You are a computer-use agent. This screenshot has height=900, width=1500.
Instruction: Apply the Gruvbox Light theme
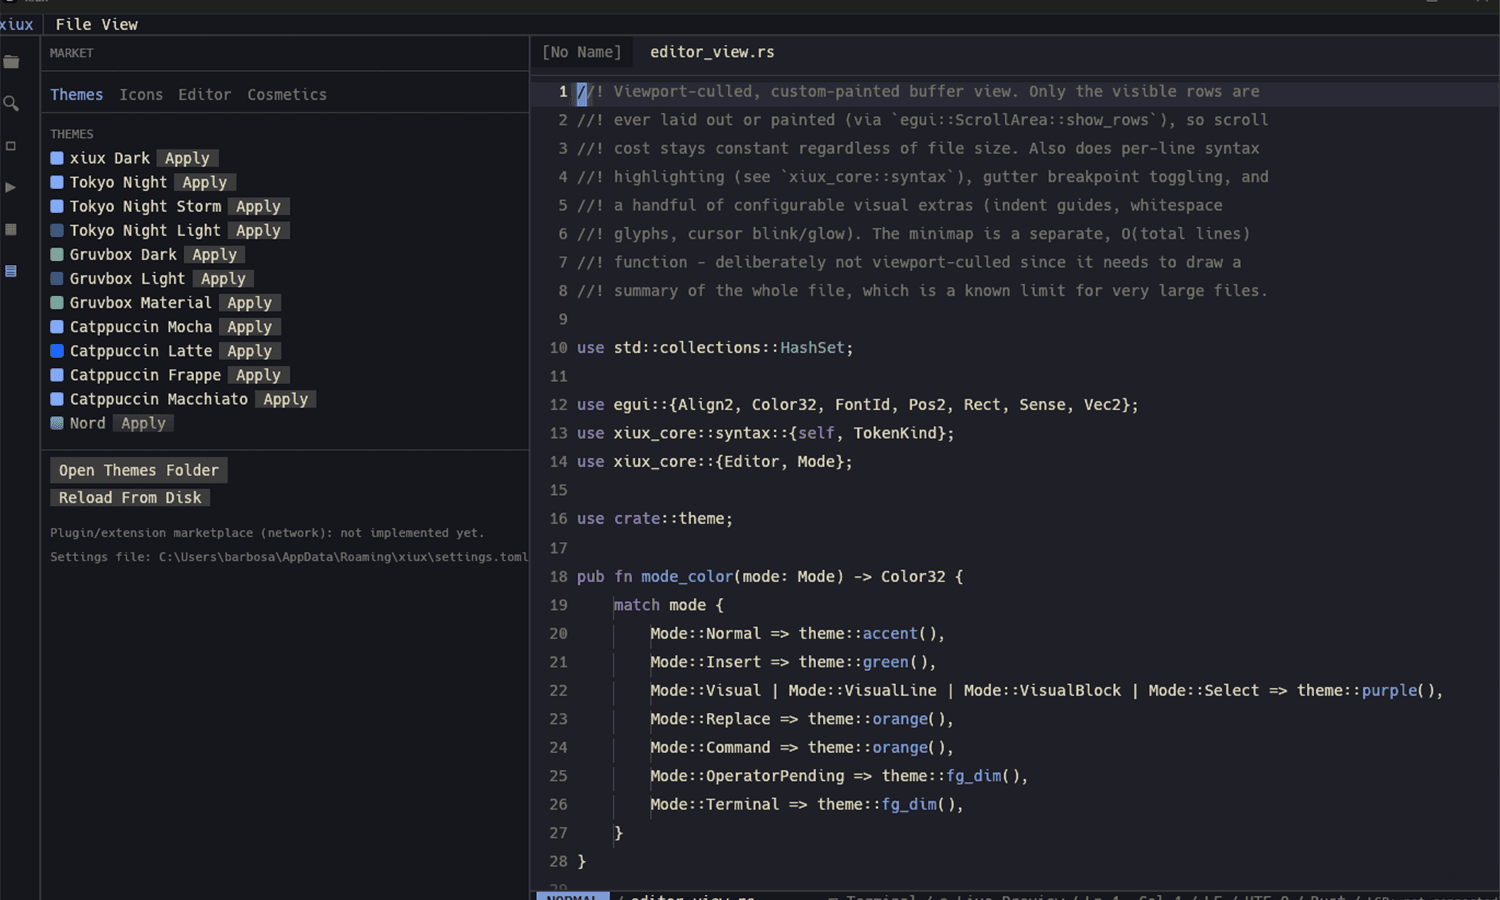coord(223,278)
